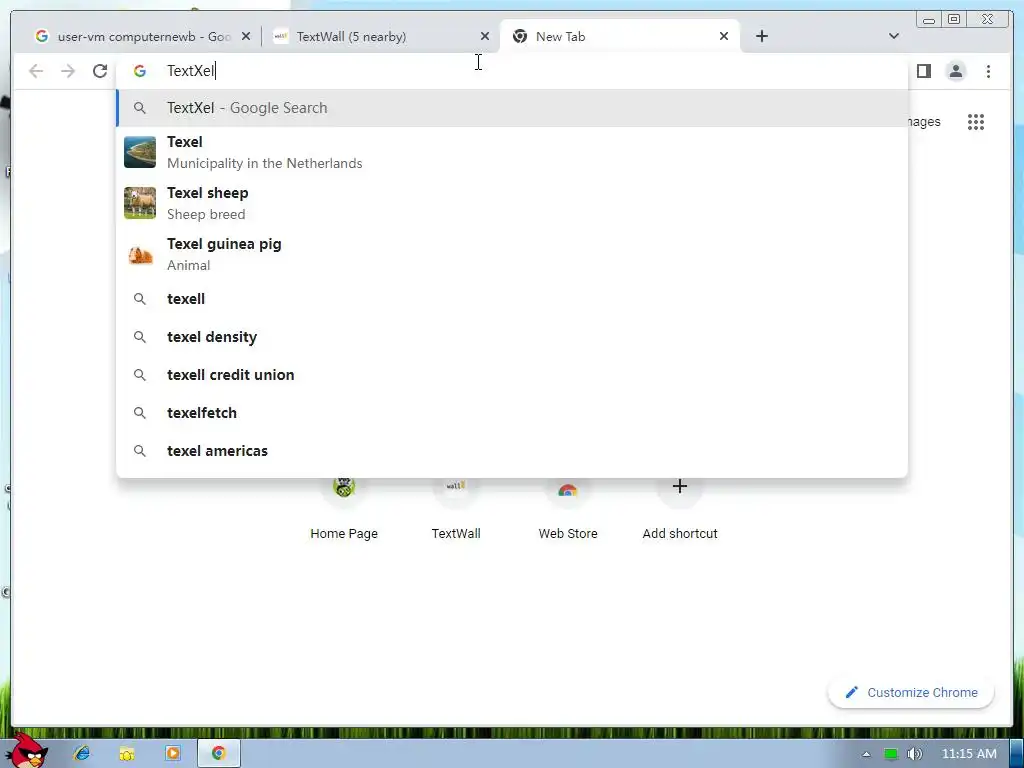Select the texel americas suggestion
This screenshot has height=768, width=1024.
[512, 451]
